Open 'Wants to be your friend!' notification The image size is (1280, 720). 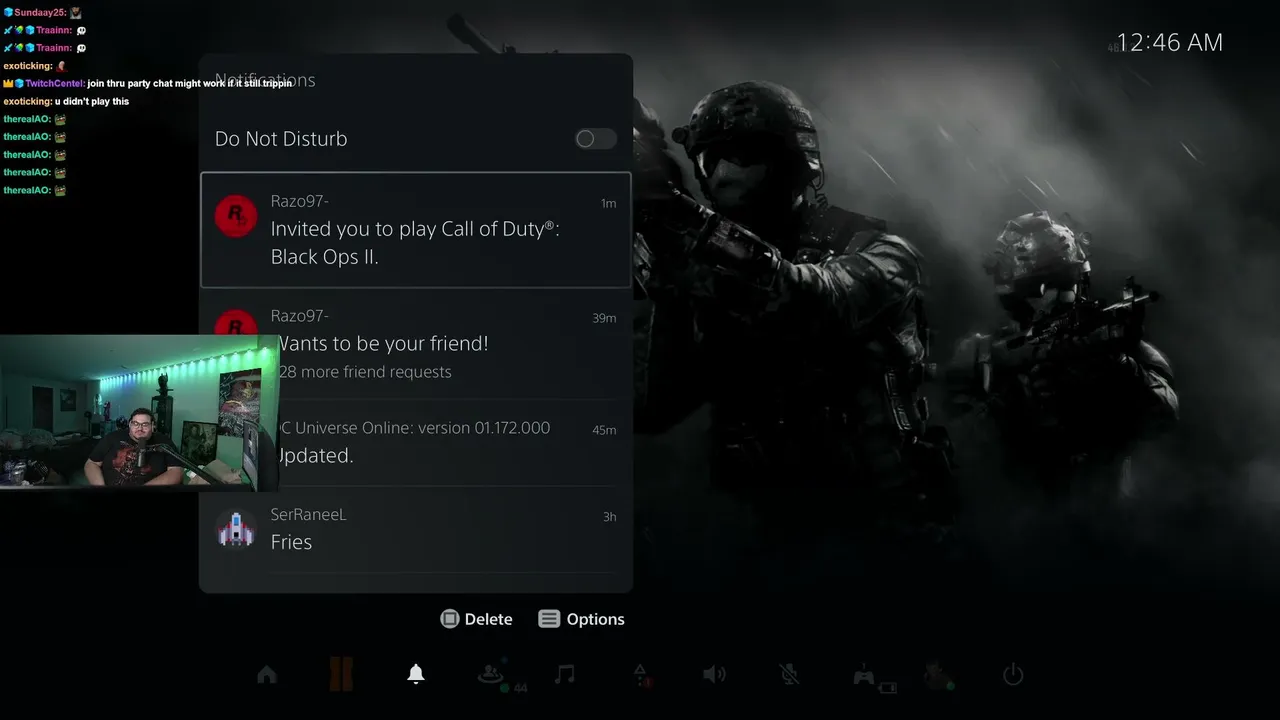(x=416, y=343)
